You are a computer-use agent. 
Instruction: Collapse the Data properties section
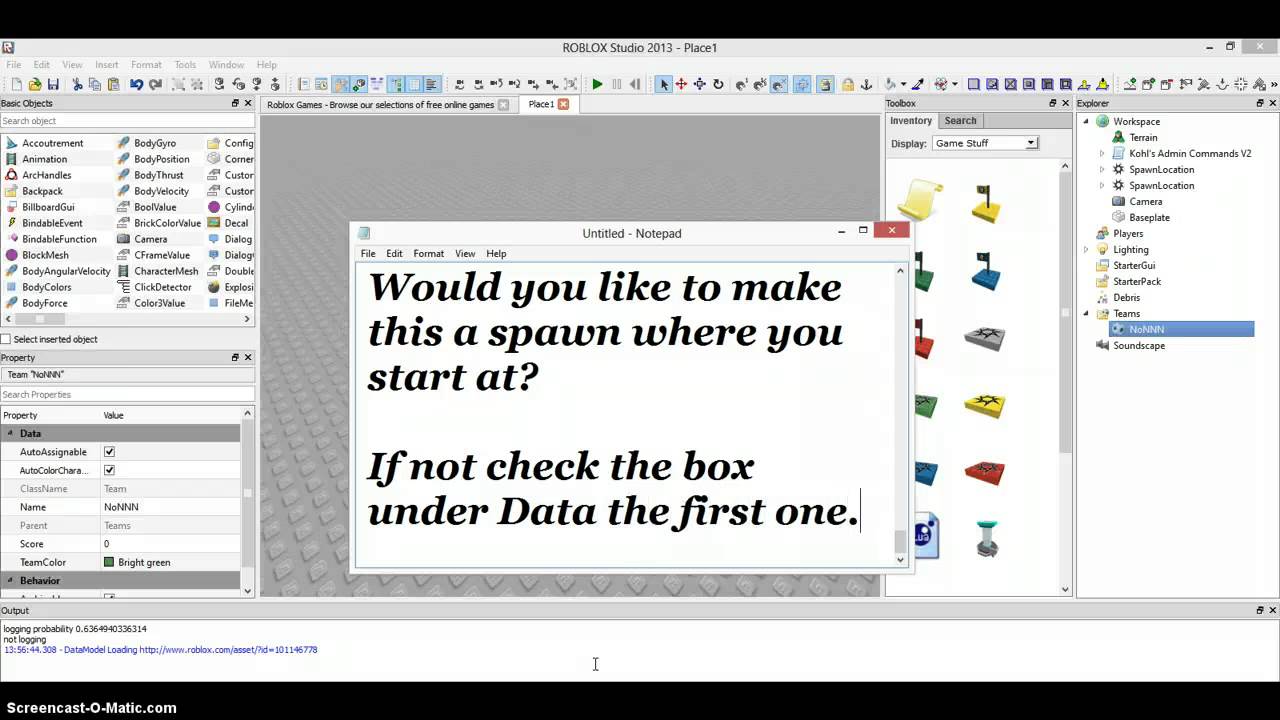click(11, 433)
